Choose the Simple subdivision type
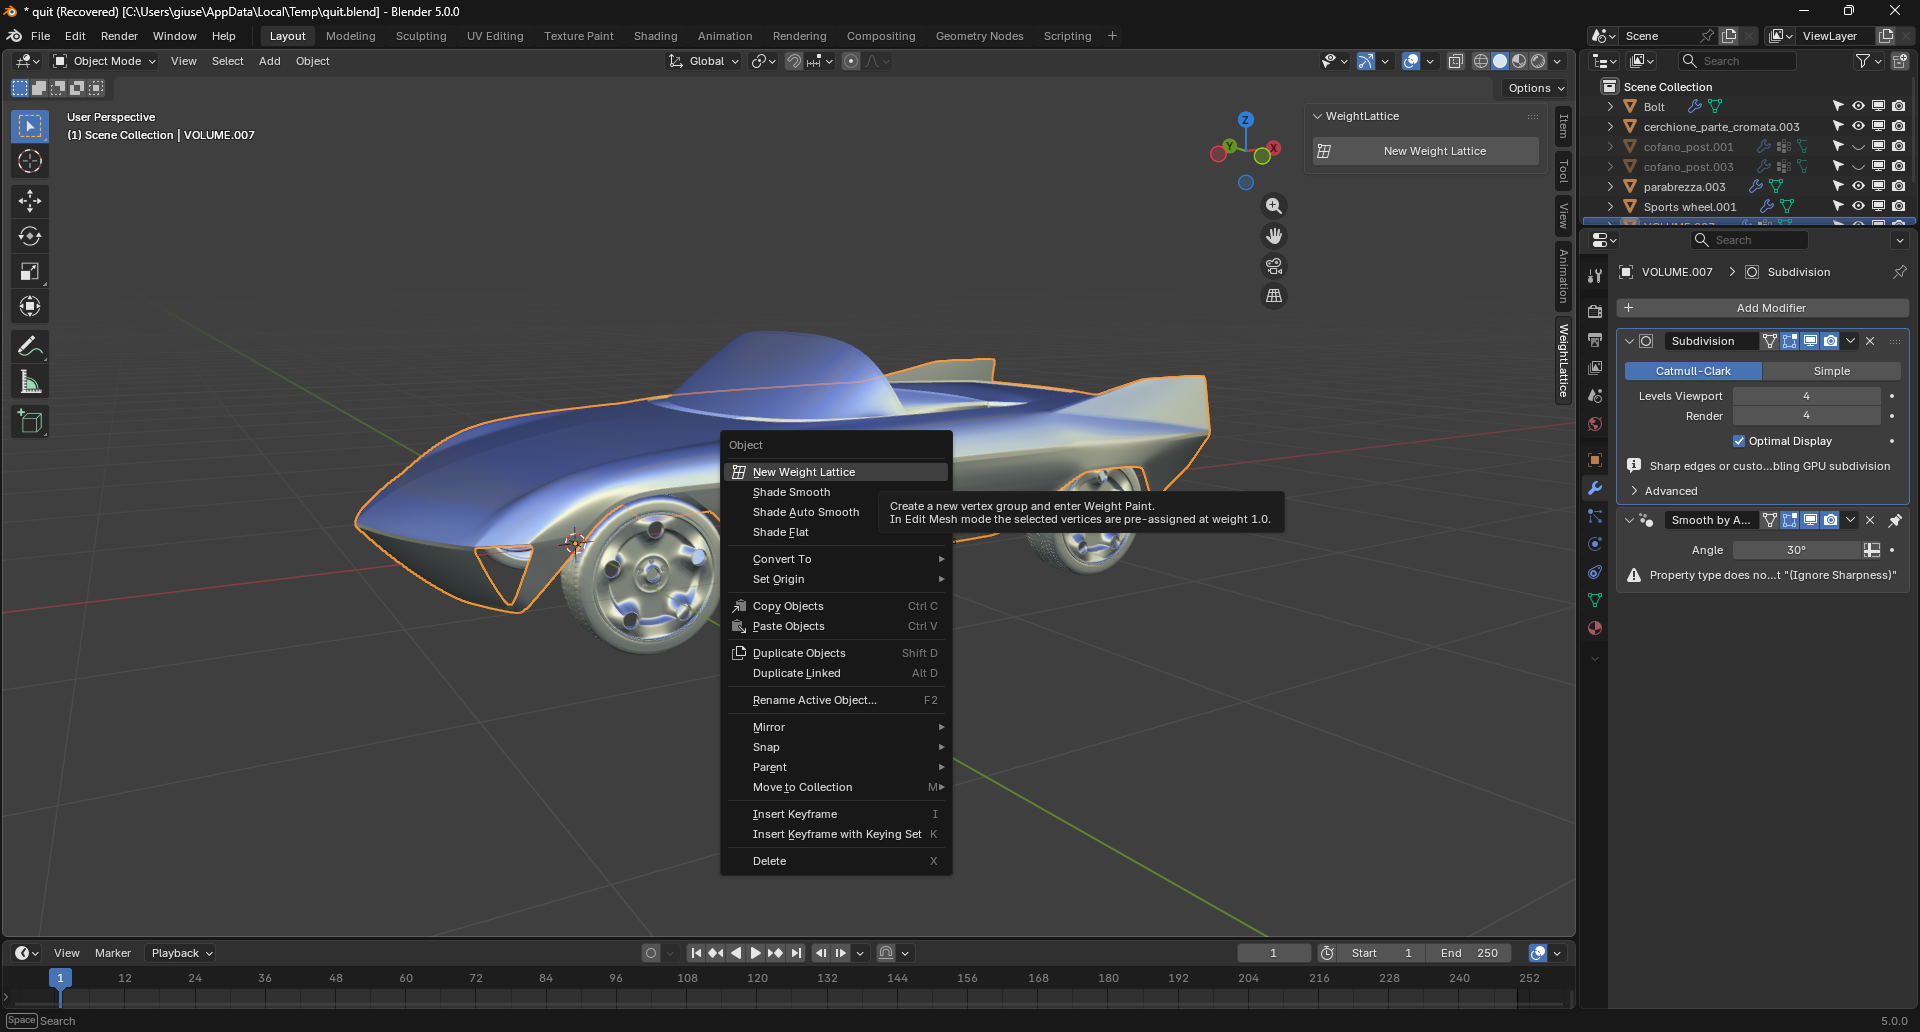The image size is (1920, 1032). click(1831, 371)
